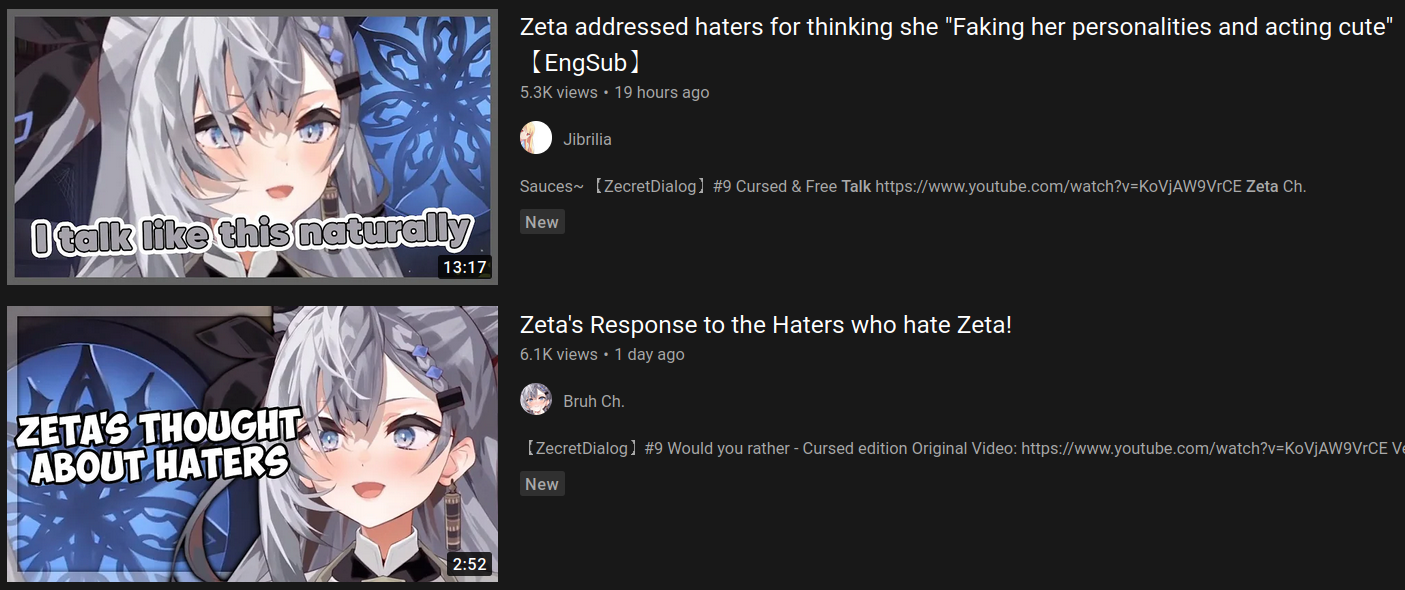Open the 'I talk like this naturally' video thumbnail
This screenshot has height=590, width=1405.
[252, 147]
